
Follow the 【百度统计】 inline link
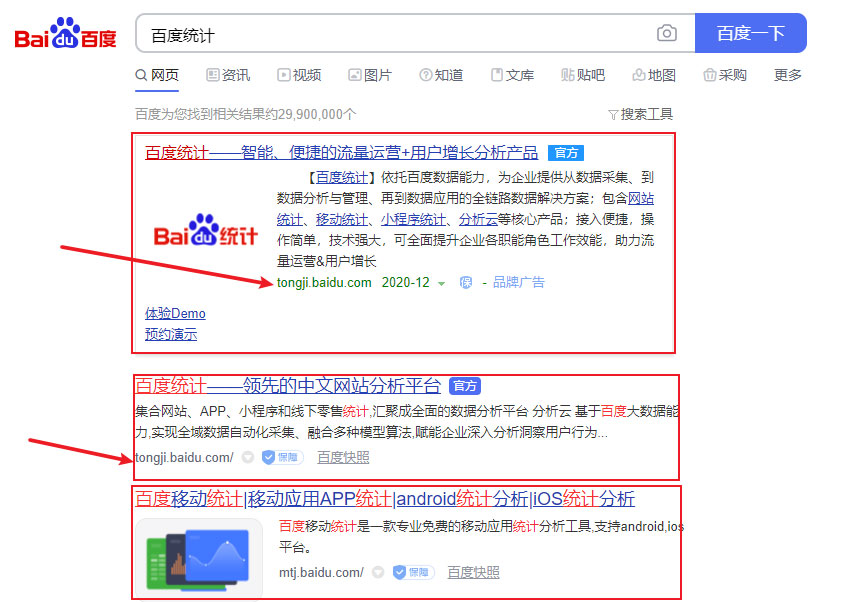coord(342,177)
